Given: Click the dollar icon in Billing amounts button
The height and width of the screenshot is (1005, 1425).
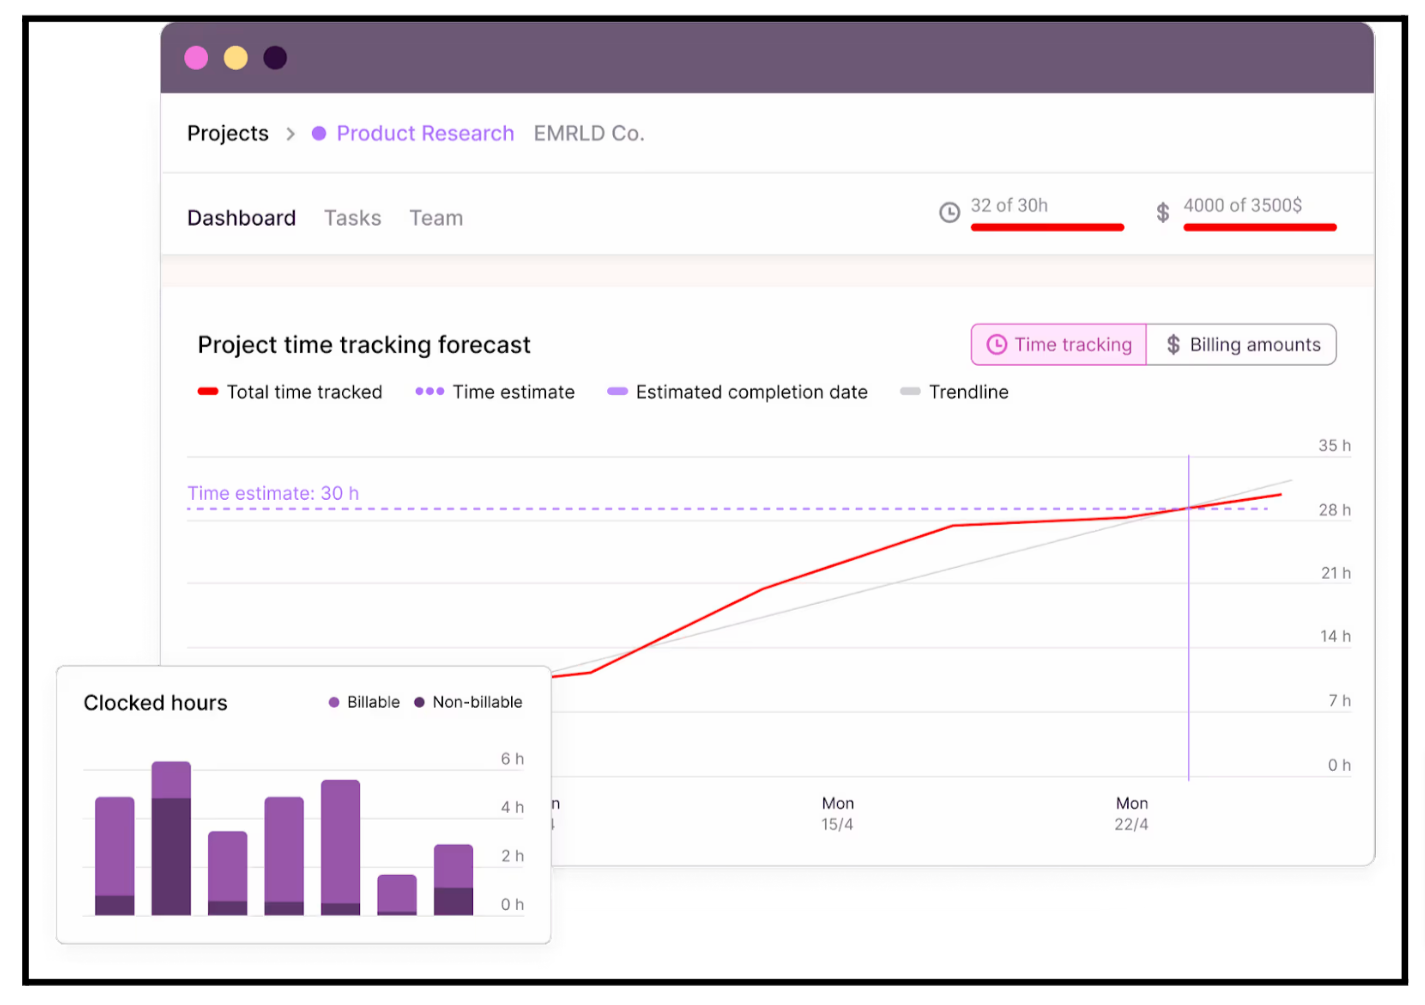Looking at the screenshot, I should (1172, 344).
